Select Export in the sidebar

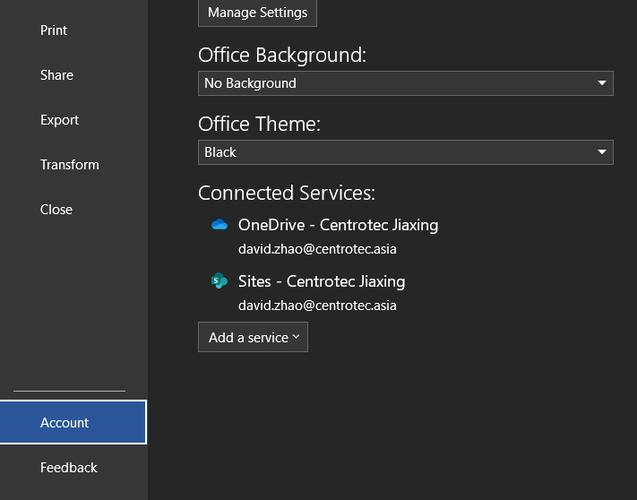(x=59, y=120)
